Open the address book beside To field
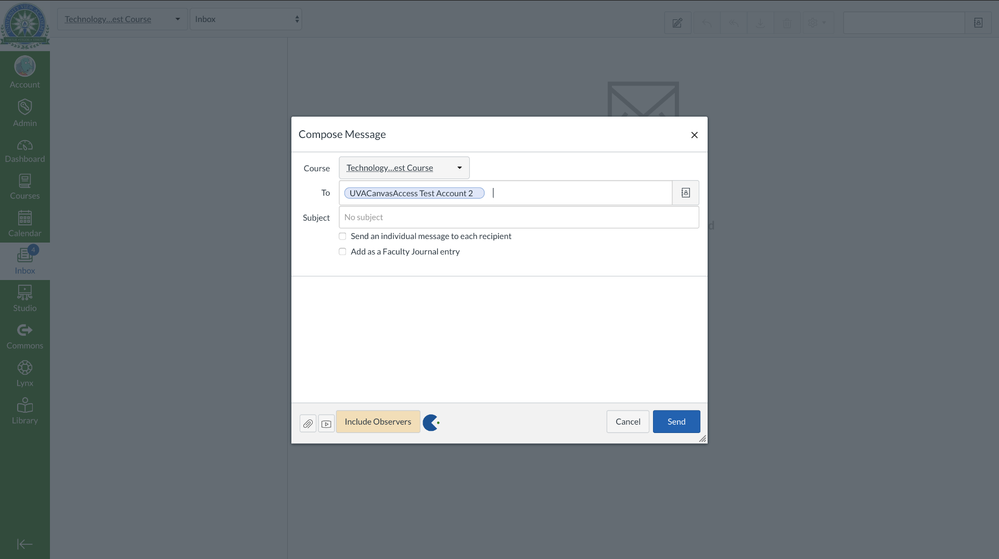The height and width of the screenshot is (559, 999). [x=685, y=193]
